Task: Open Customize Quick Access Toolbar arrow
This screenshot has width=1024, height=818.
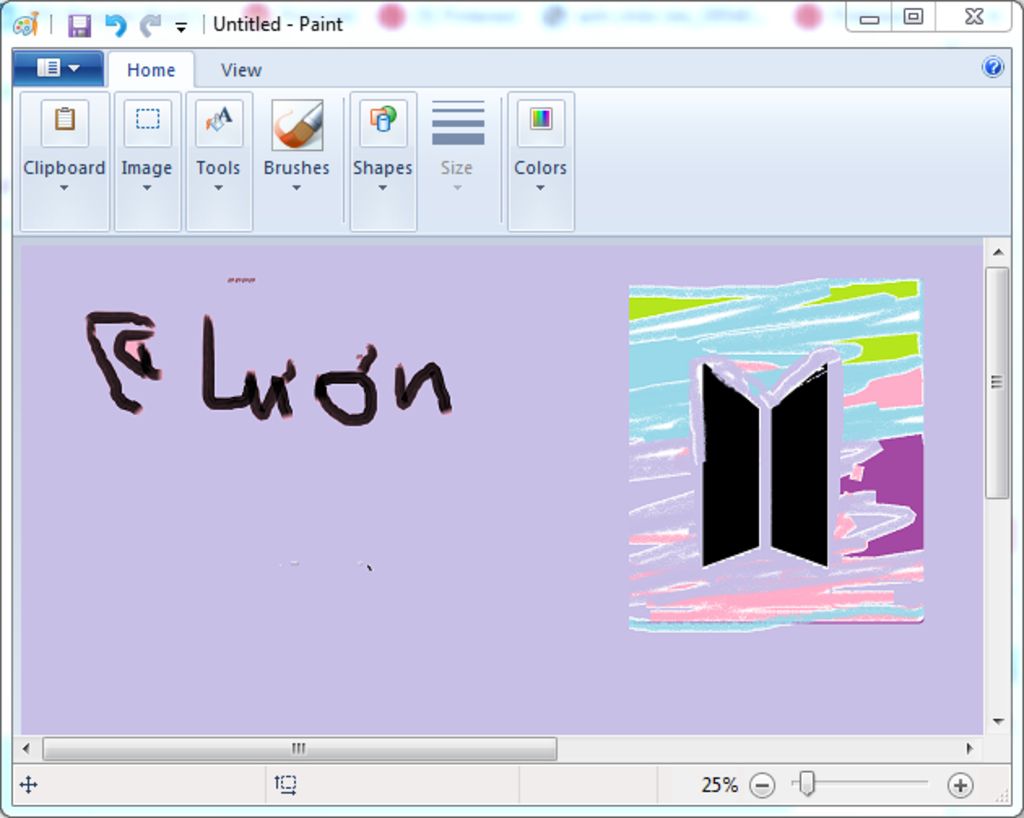Action: [182, 27]
